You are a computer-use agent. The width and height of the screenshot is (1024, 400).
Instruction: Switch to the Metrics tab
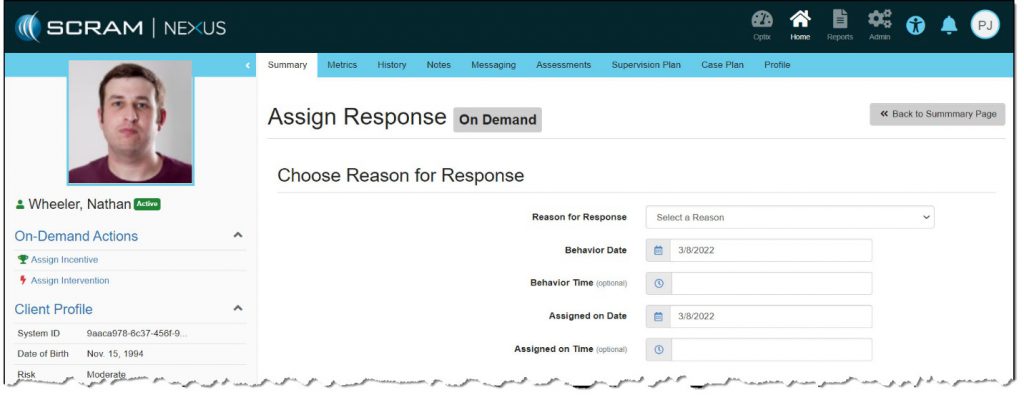pyautogui.click(x=342, y=65)
